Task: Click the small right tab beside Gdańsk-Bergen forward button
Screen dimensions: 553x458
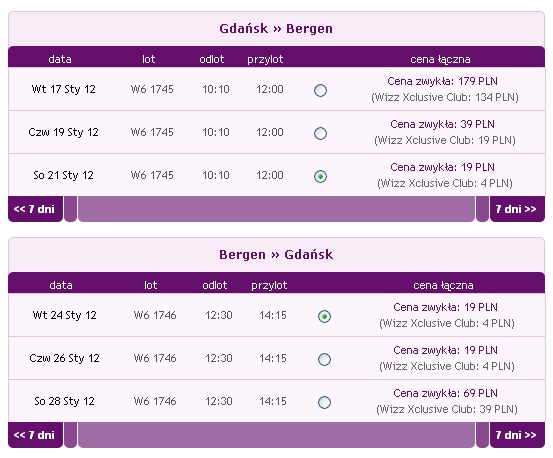Action: pos(482,209)
